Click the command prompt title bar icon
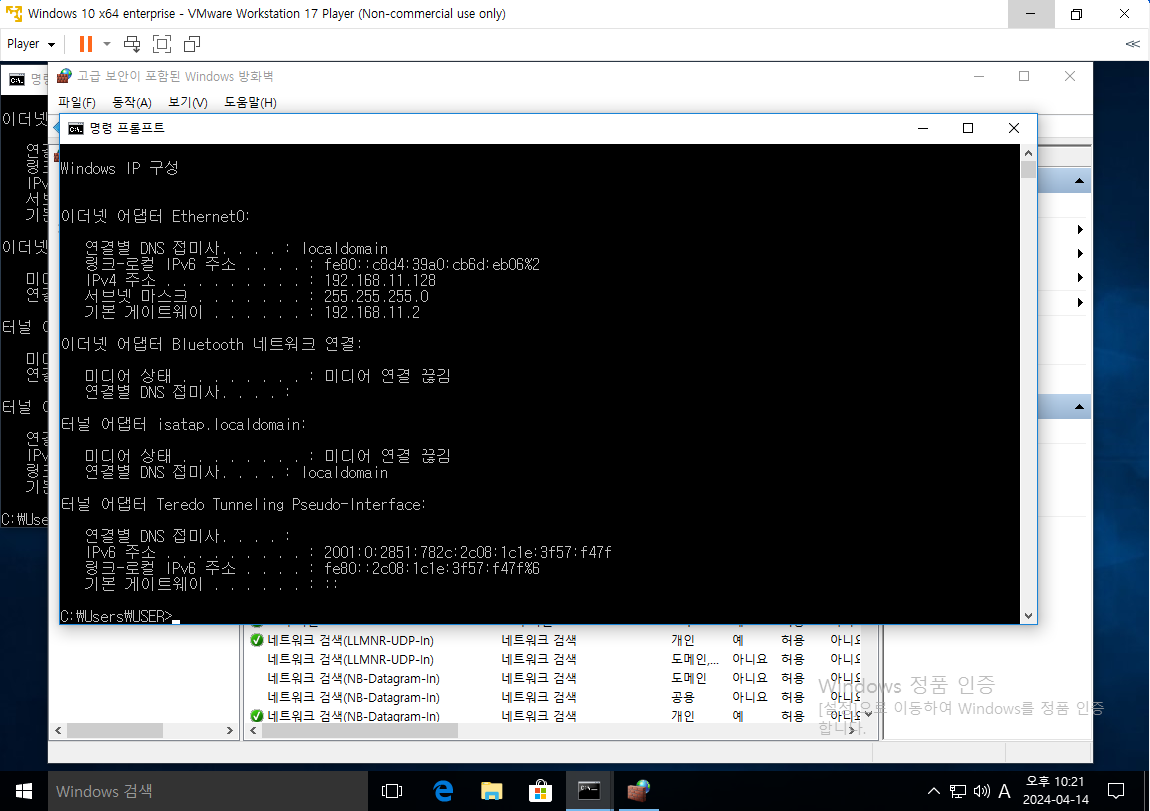Image resolution: width=1150 pixels, height=811 pixels. 76,128
